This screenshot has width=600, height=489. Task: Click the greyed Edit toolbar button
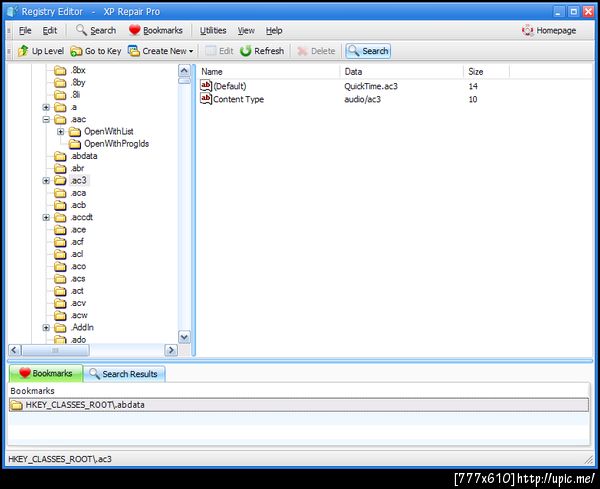[219, 51]
